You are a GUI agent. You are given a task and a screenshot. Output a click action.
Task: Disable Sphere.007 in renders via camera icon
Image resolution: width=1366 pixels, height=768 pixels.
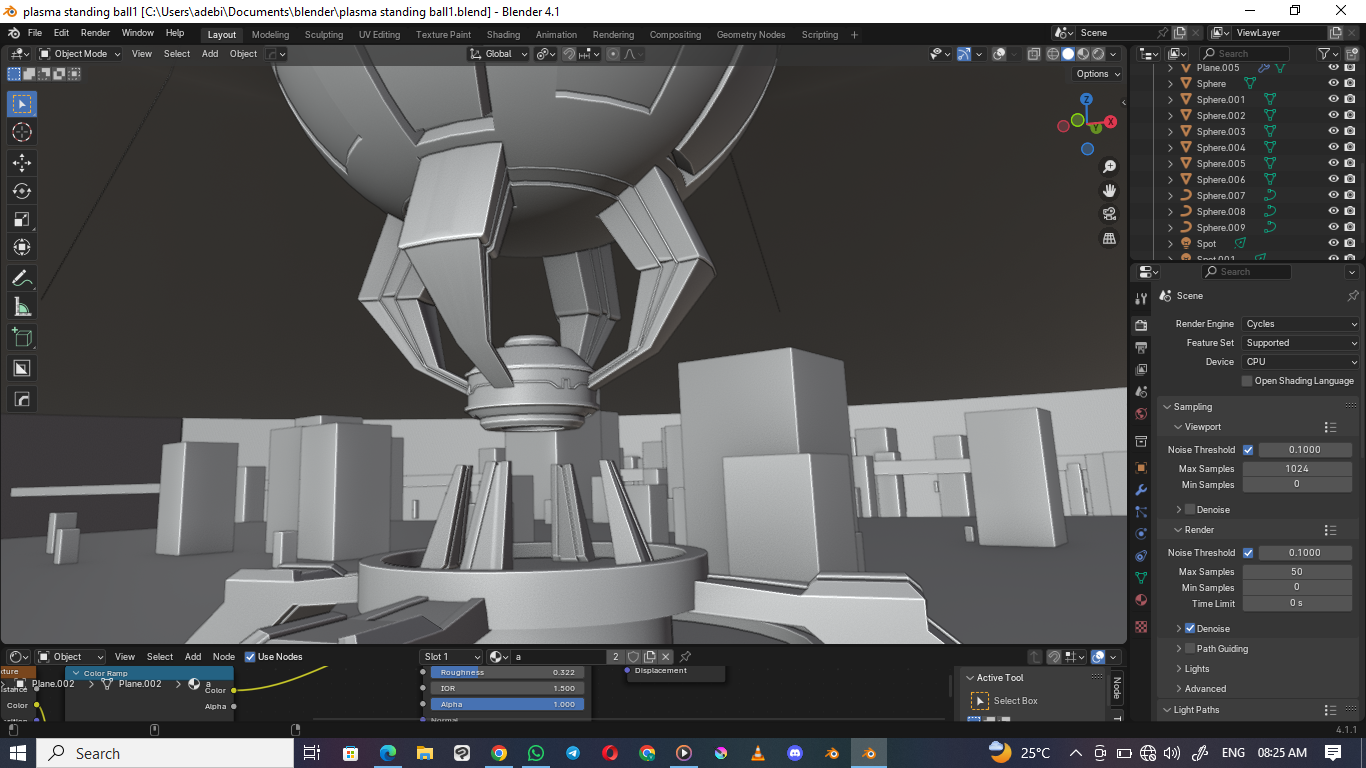coord(1349,196)
